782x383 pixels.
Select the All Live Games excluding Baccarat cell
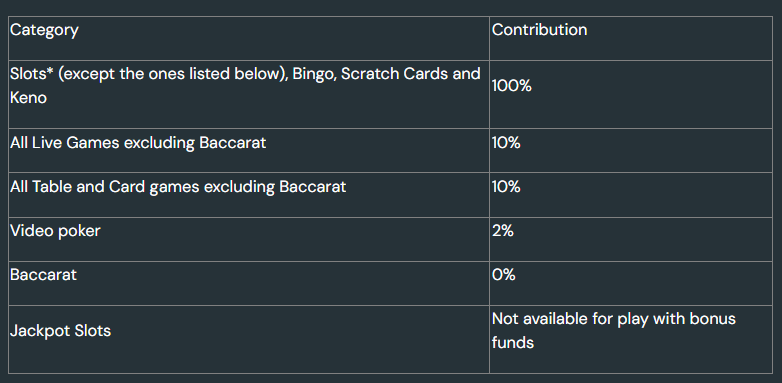[249, 151]
